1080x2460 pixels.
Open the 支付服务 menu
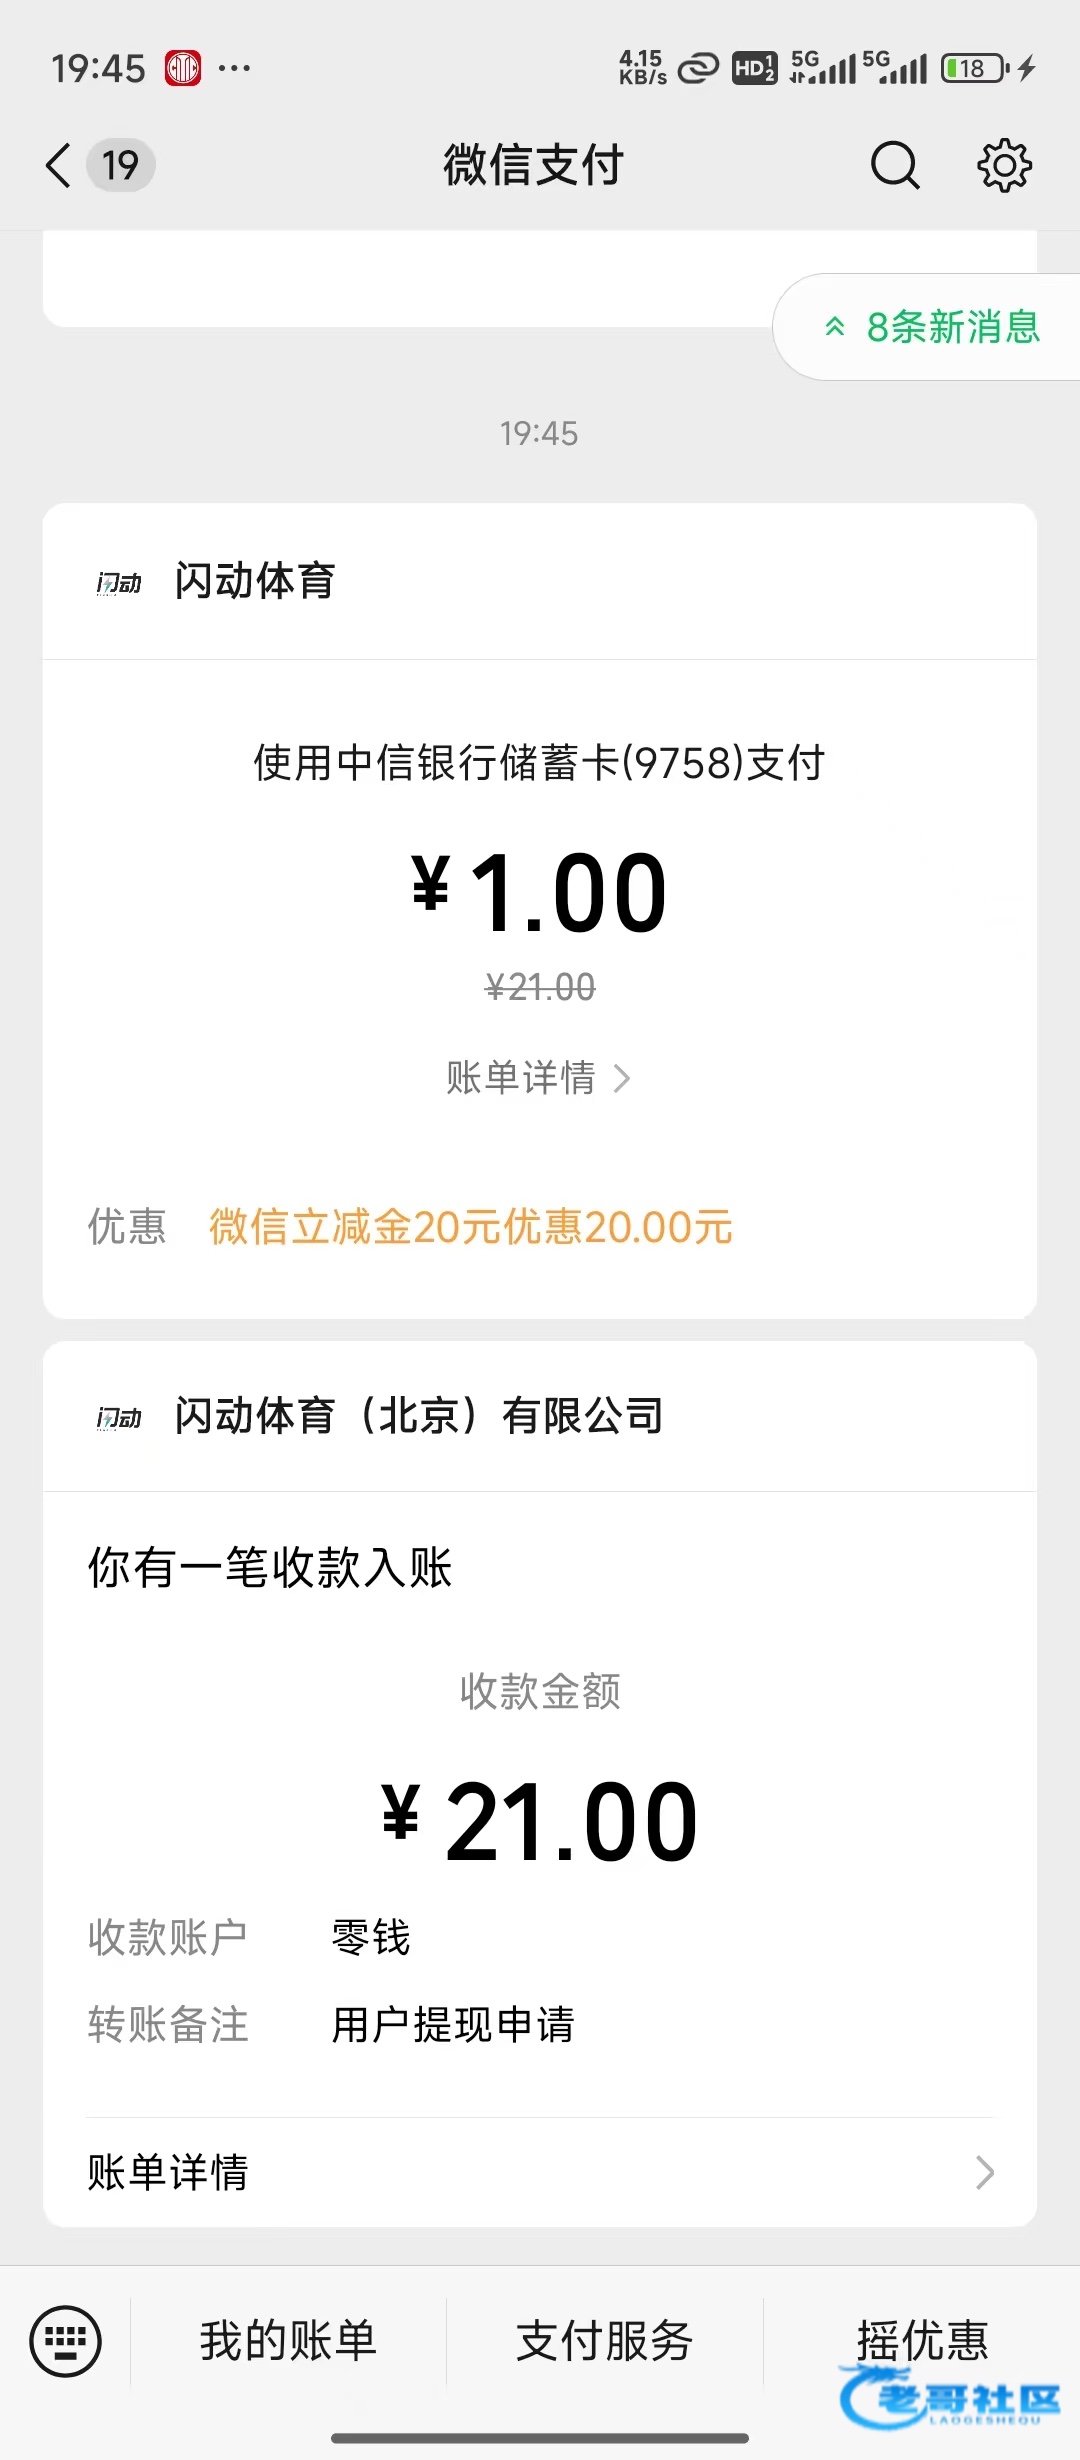click(x=604, y=2341)
